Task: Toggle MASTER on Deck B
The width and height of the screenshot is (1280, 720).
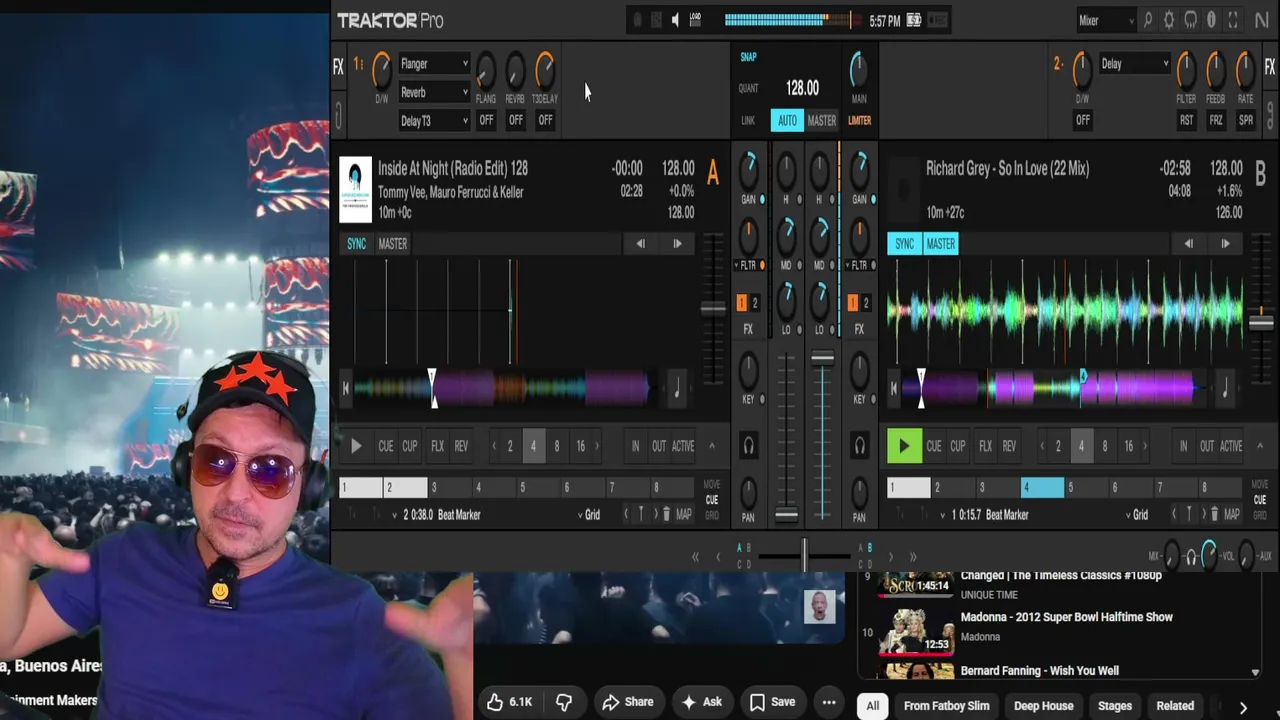Action: [x=940, y=243]
